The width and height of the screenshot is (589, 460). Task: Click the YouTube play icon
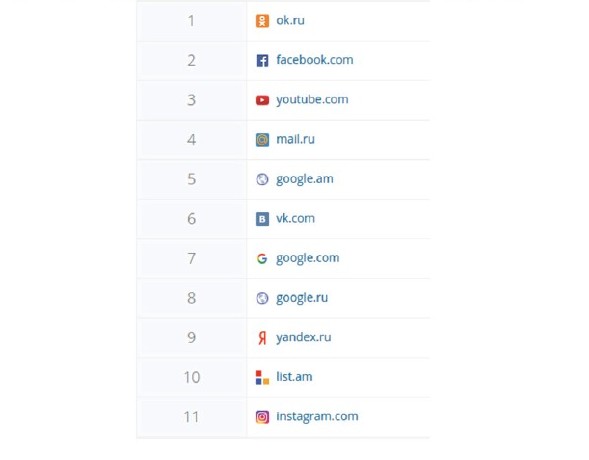pos(262,100)
